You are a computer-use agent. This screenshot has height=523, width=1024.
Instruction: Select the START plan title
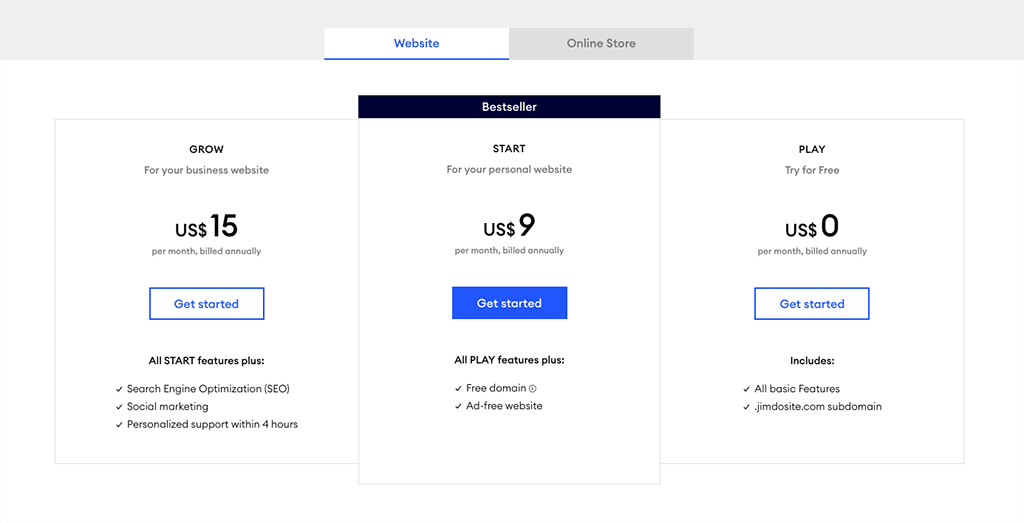509,149
